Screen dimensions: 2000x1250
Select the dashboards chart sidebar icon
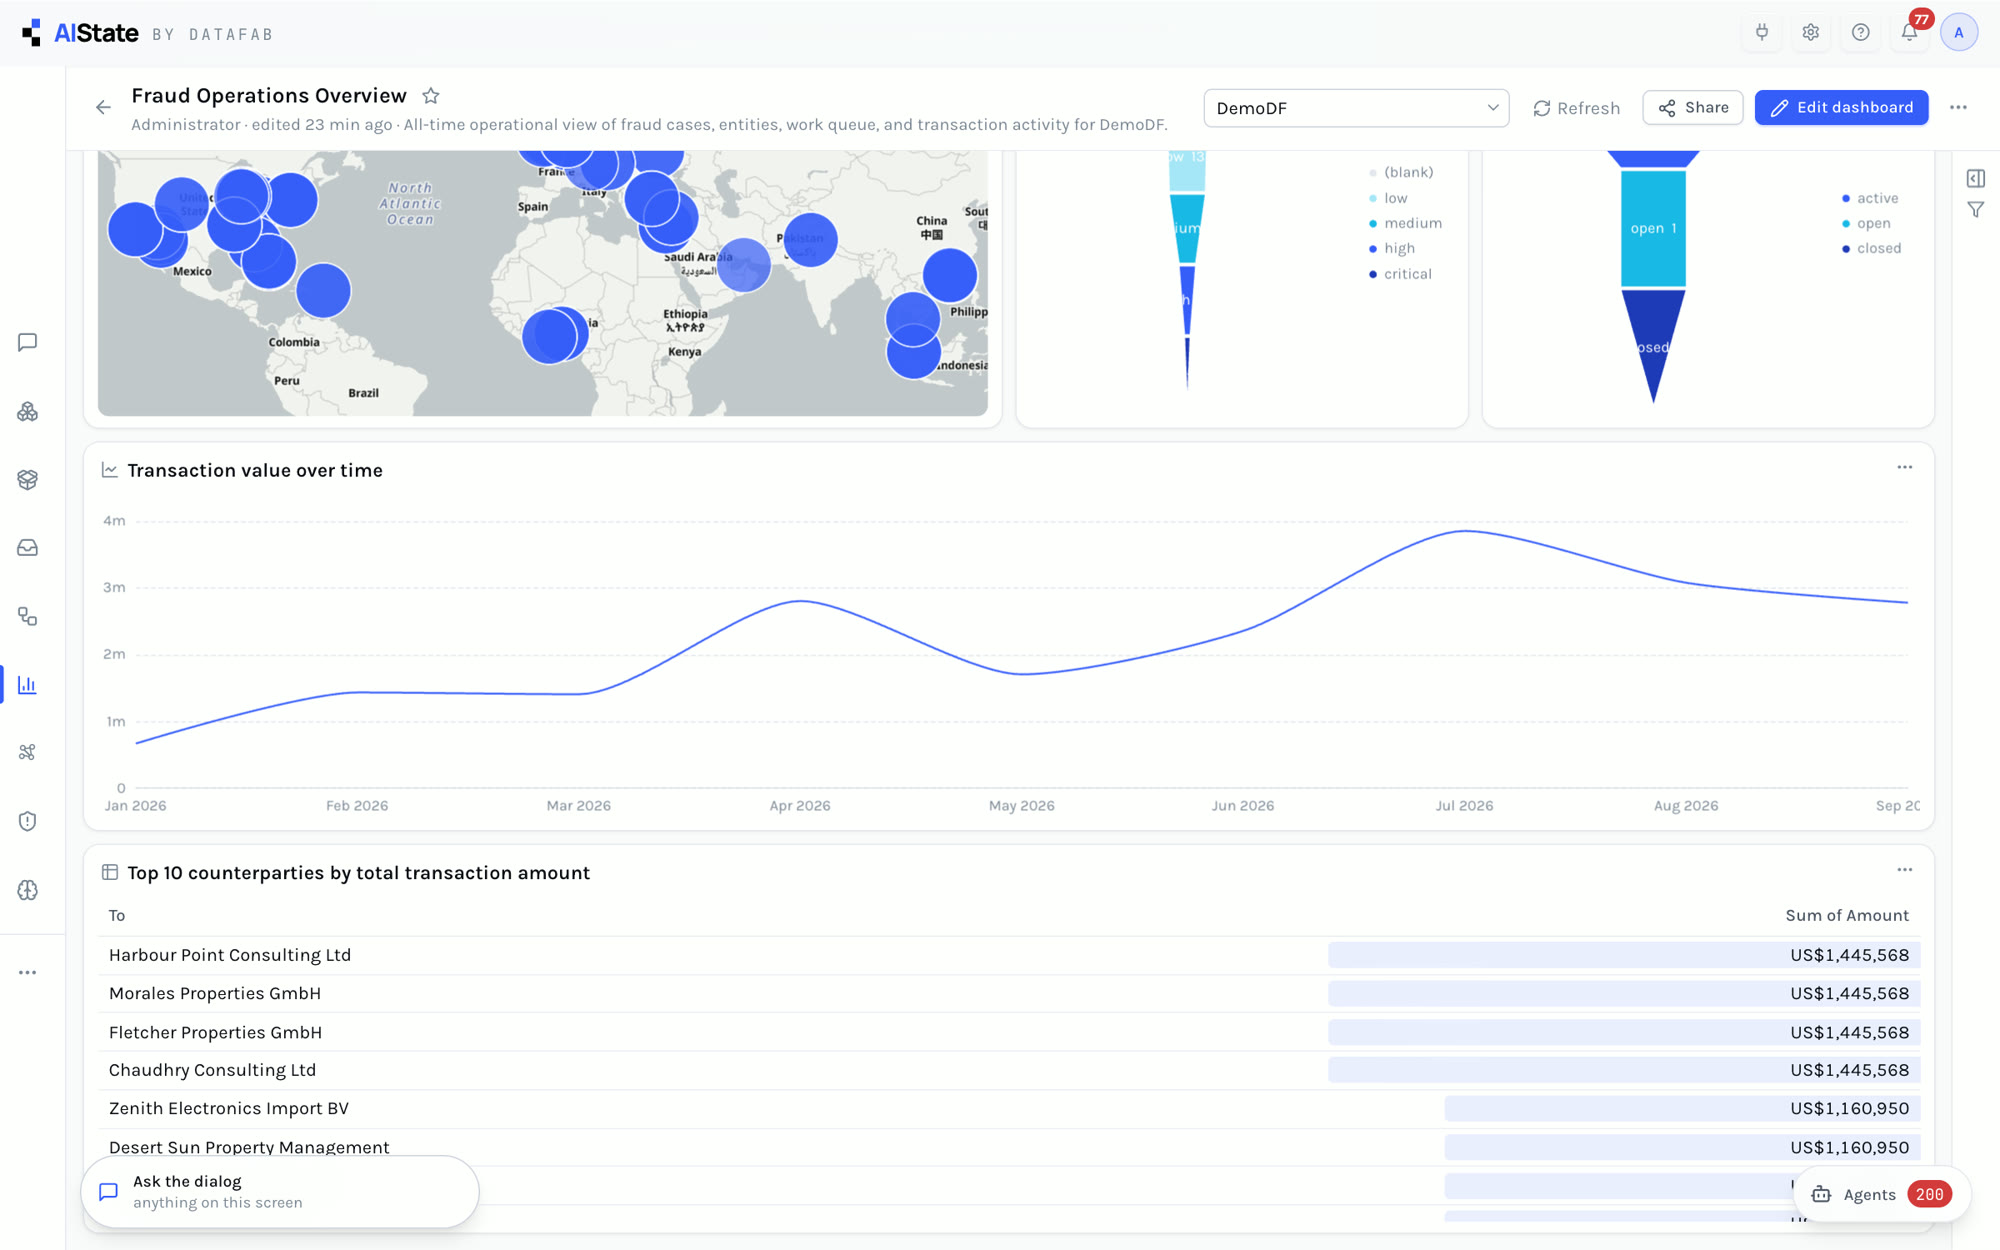[x=28, y=685]
